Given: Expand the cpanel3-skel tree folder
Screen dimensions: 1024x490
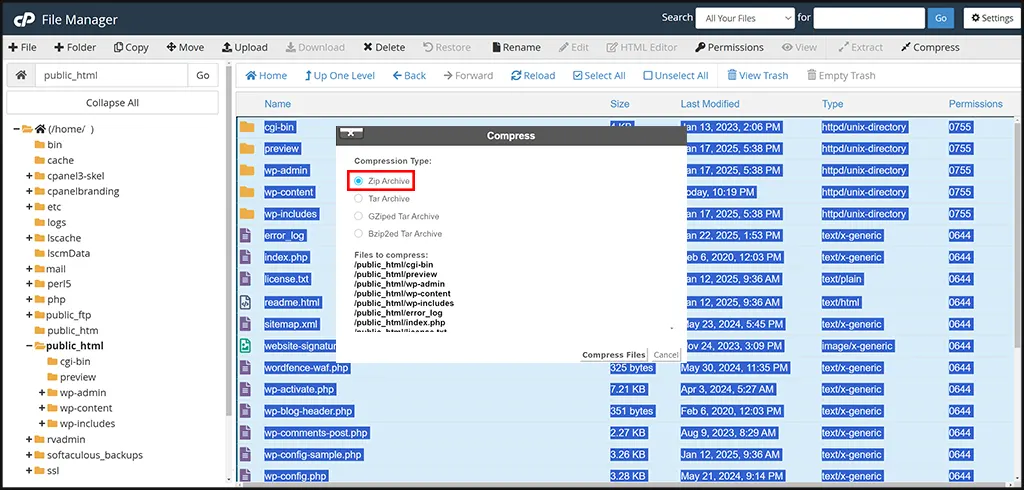Looking at the screenshot, I should tap(29, 176).
